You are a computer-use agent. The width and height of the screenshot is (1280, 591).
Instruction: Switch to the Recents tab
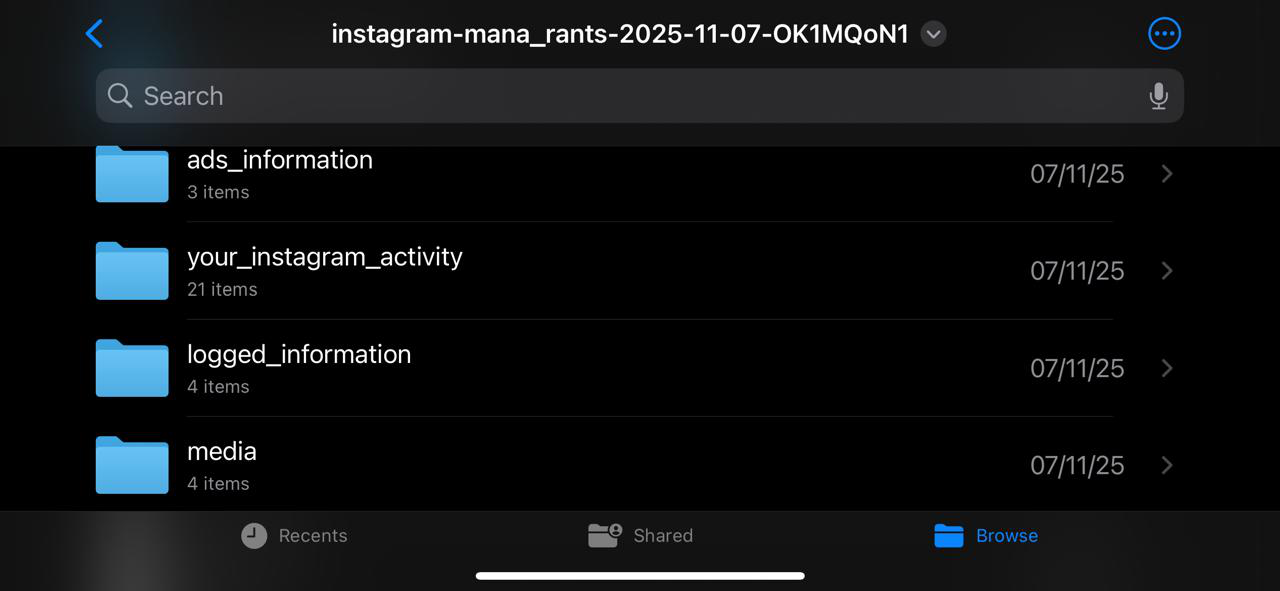[294, 536]
